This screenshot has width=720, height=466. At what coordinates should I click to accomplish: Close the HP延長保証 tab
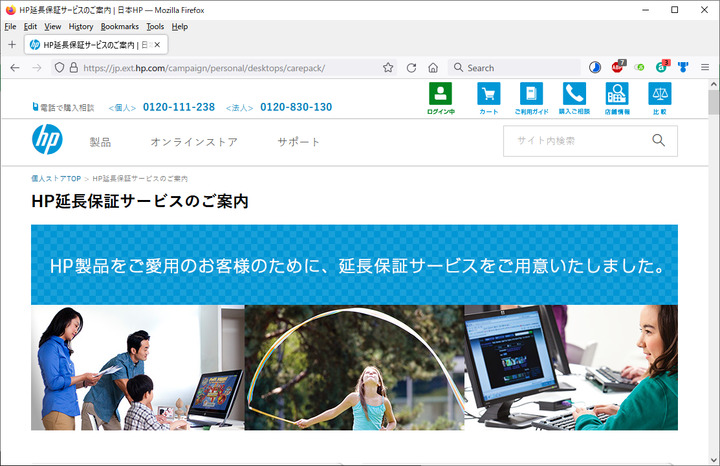[x=157, y=45]
